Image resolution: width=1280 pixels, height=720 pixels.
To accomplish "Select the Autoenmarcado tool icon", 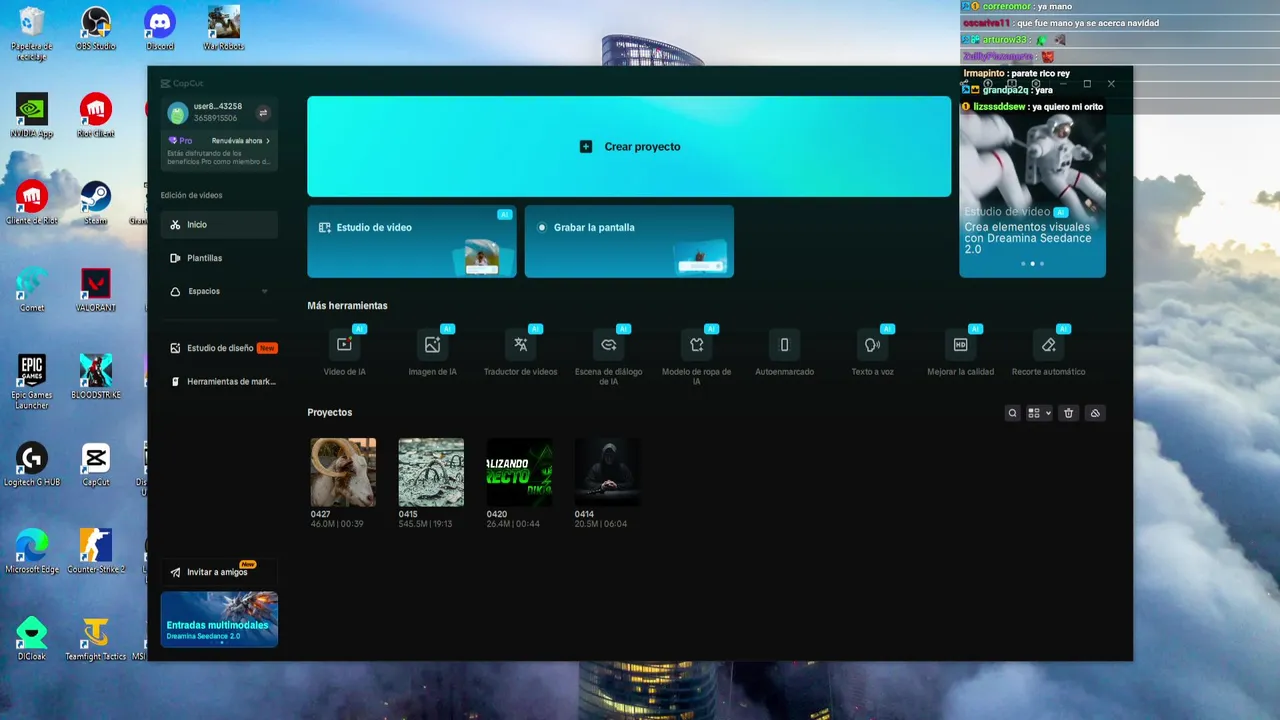I will pos(785,345).
